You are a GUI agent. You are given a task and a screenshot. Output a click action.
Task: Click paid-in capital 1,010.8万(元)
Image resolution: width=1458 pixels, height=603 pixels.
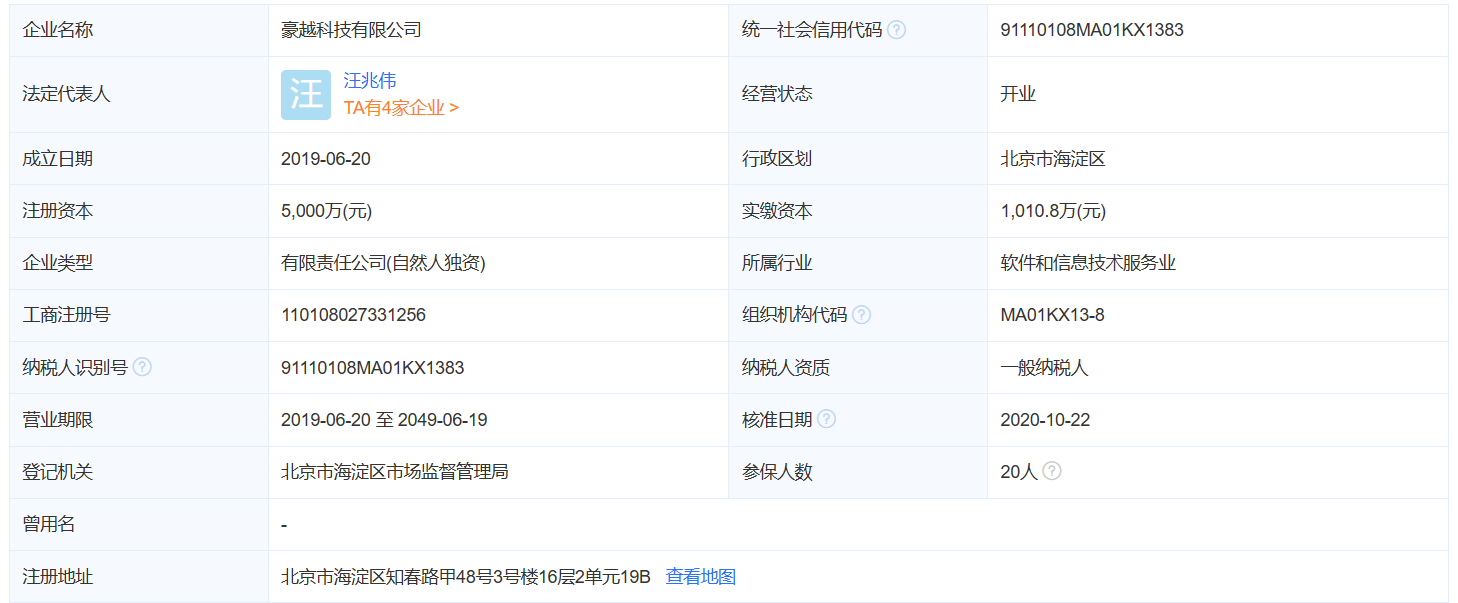tap(1053, 211)
